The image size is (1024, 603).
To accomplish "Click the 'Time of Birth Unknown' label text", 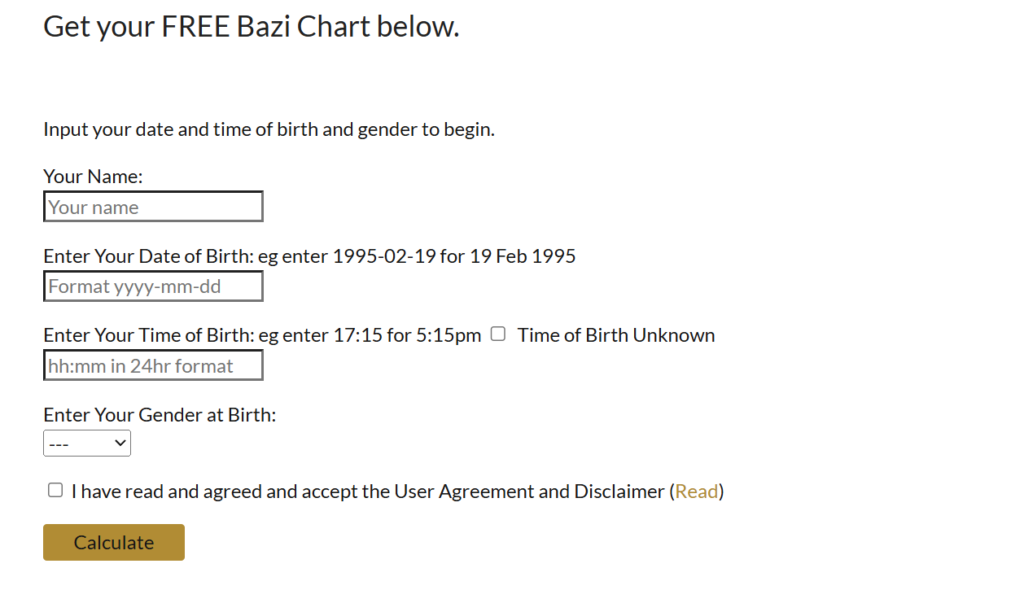I will [616, 335].
